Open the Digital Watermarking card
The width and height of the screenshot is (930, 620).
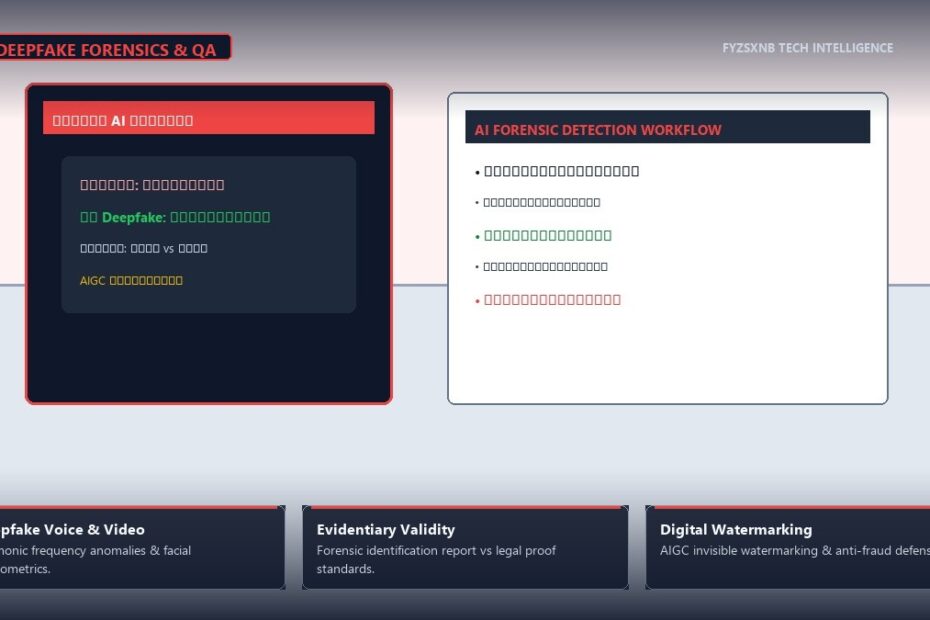tap(788, 548)
